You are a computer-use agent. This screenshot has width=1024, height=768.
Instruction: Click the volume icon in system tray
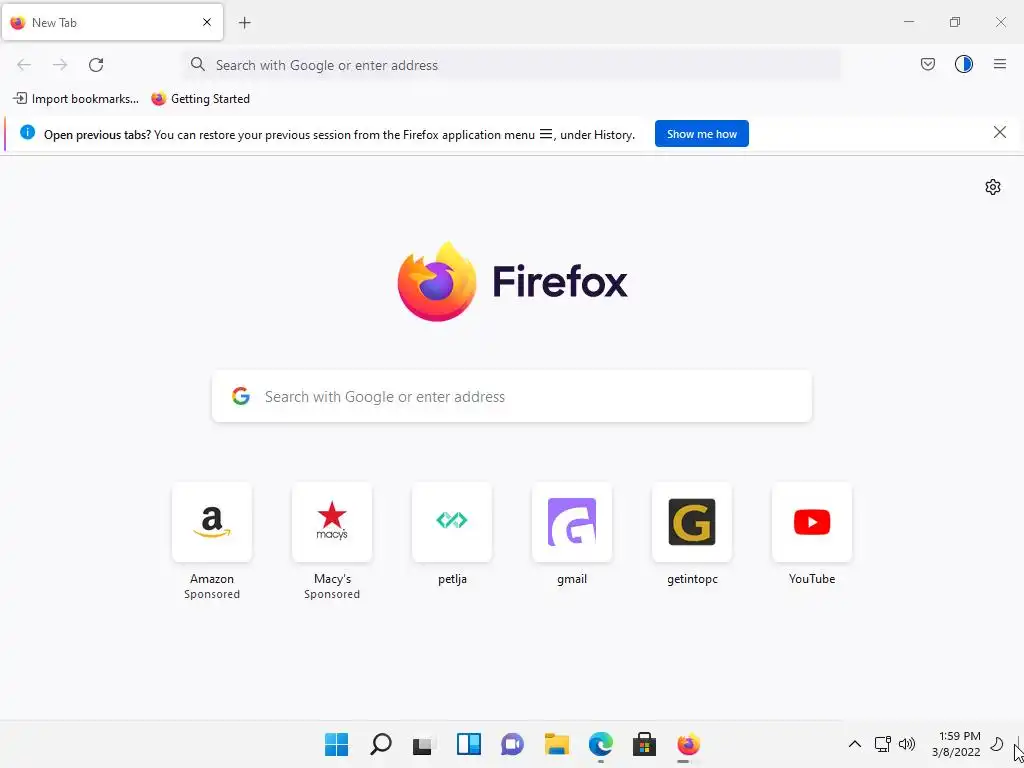coord(906,744)
